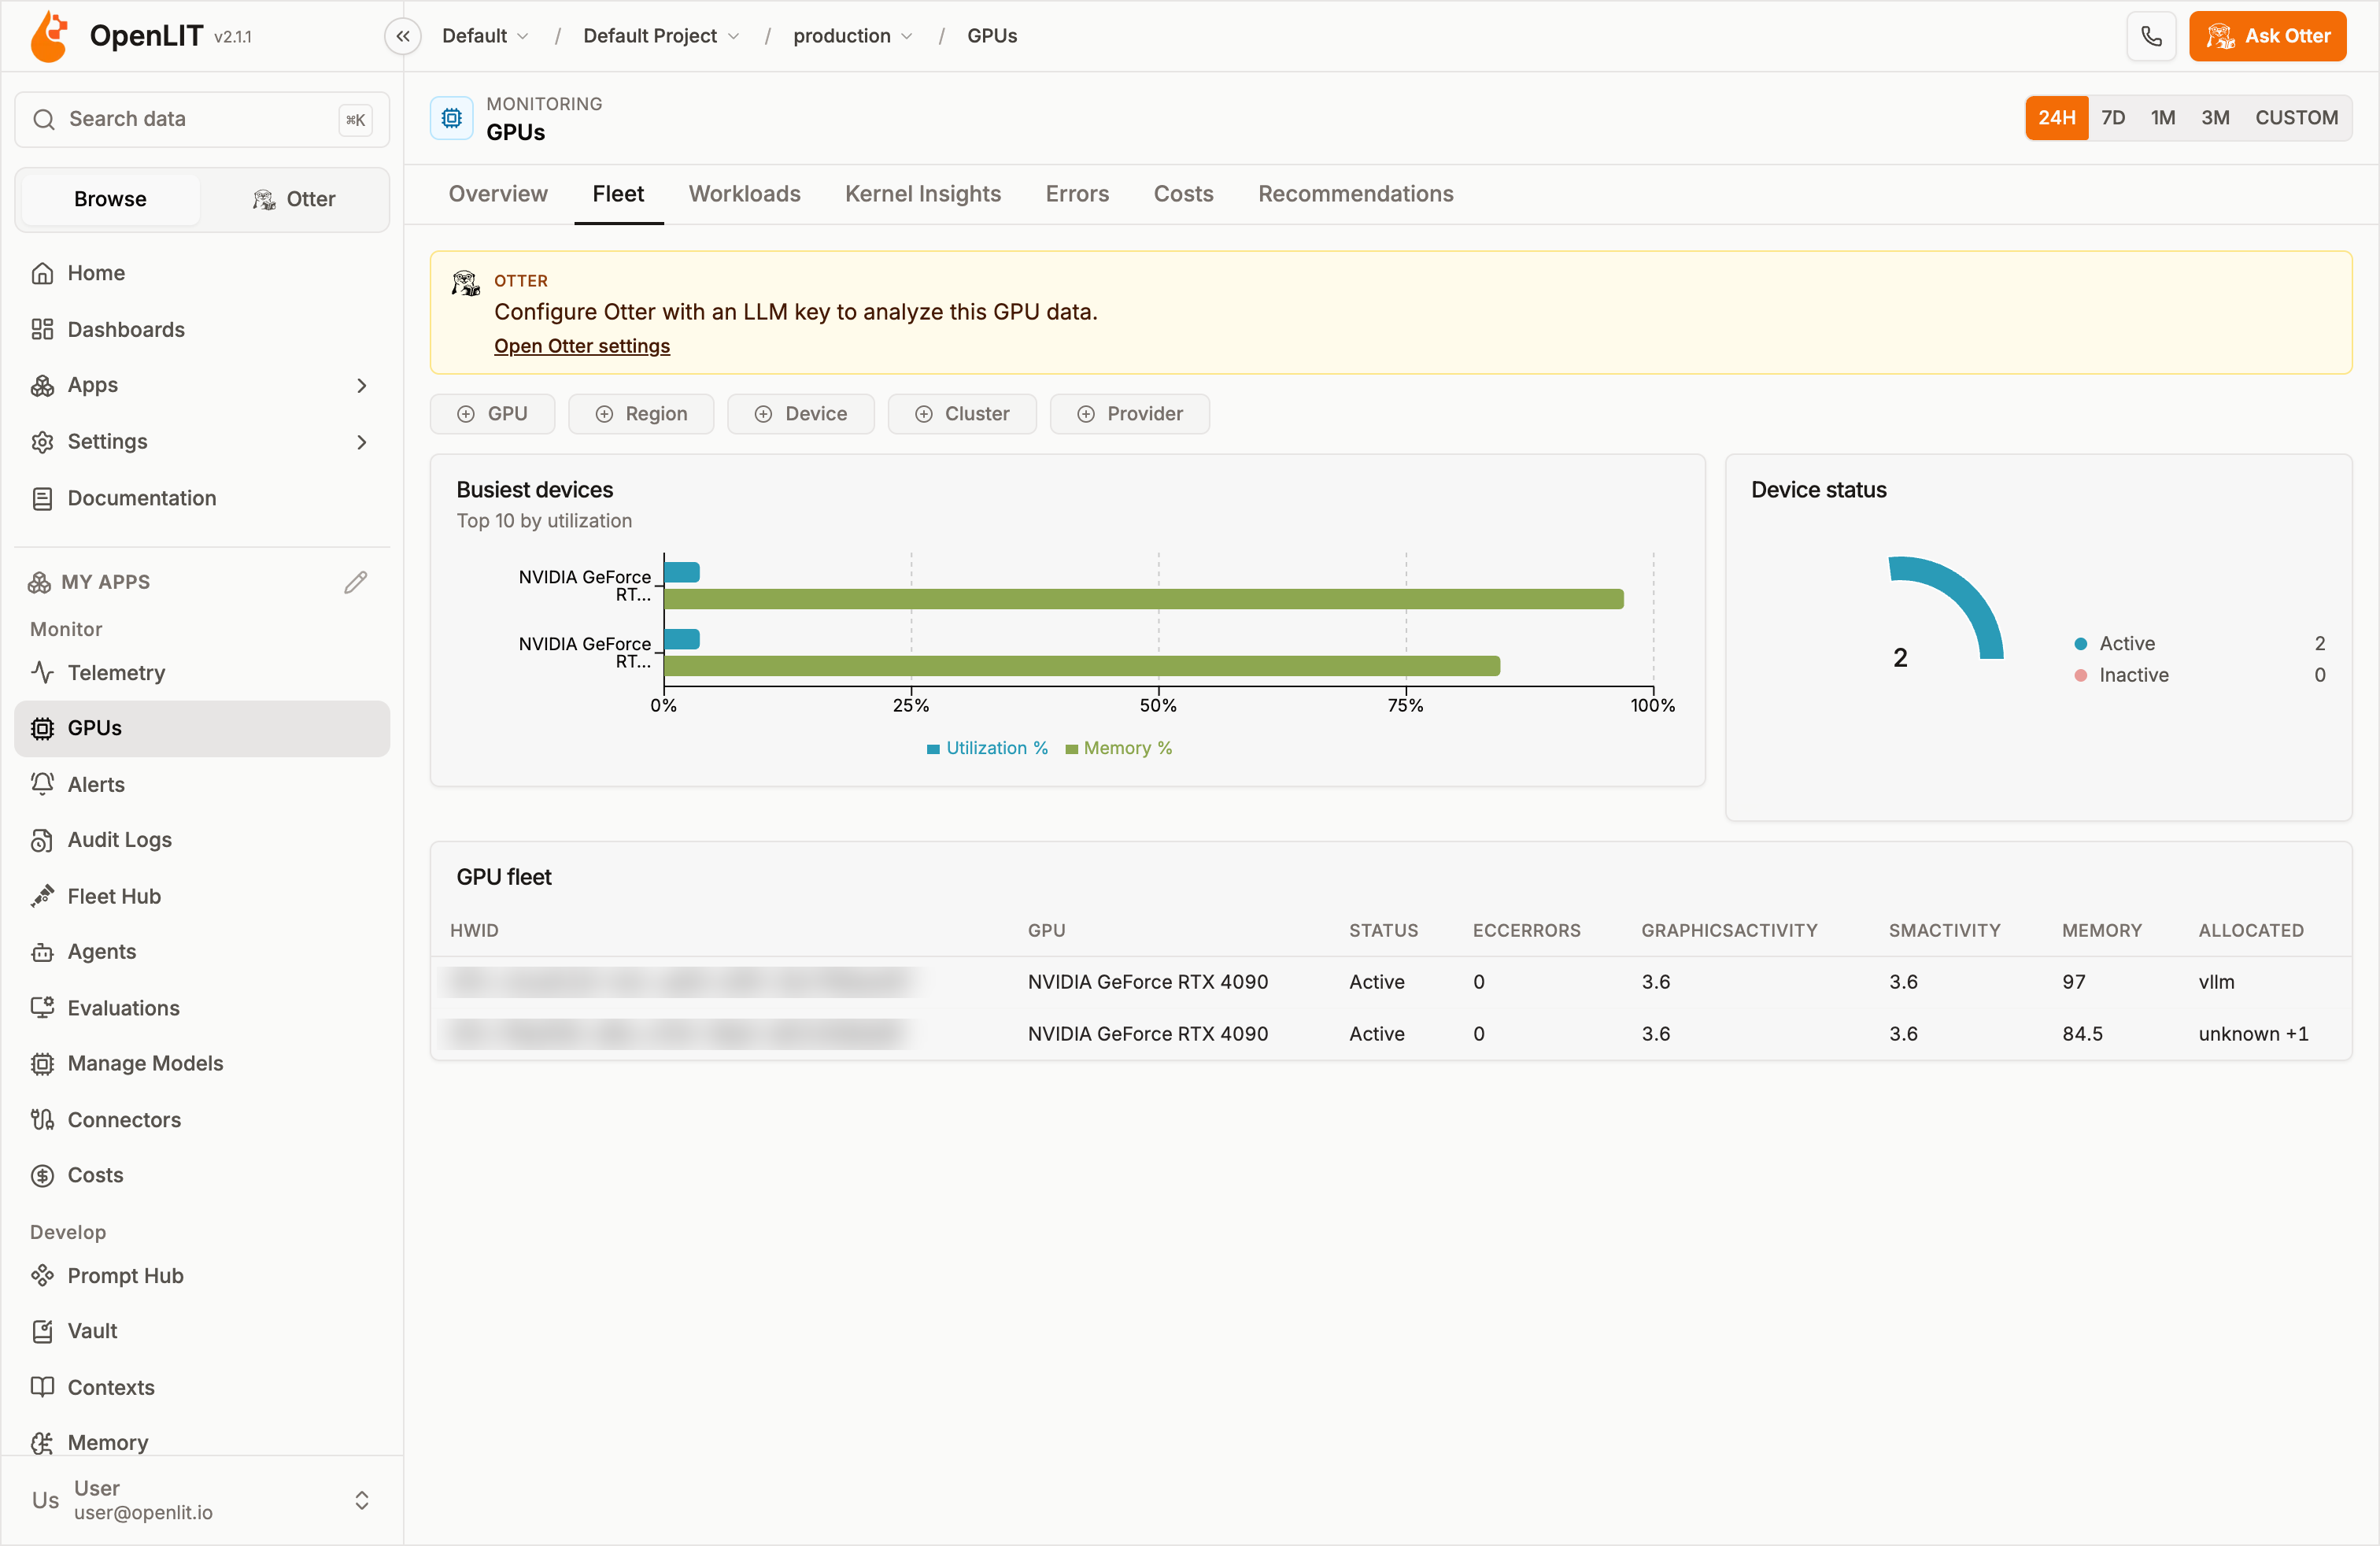Open Prompt Hub in sidebar

pos(202,1275)
